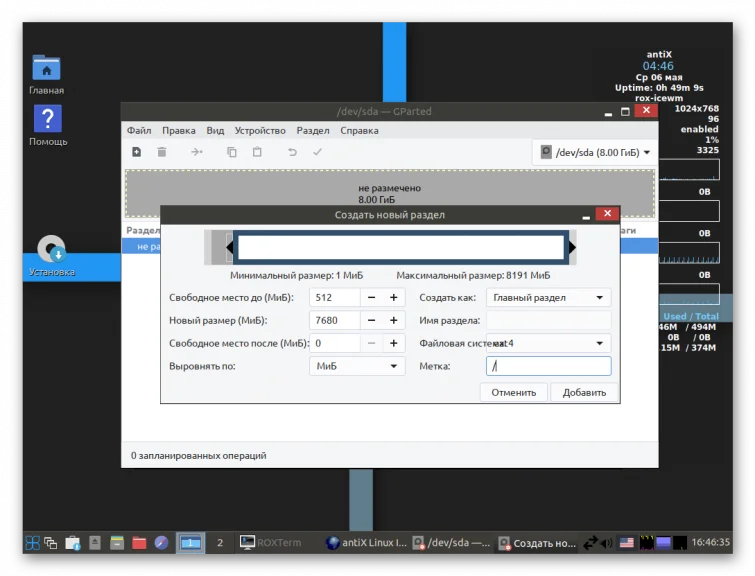Expand the Создать как dropdown
The image size is (755, 576).
coord(548,298)
